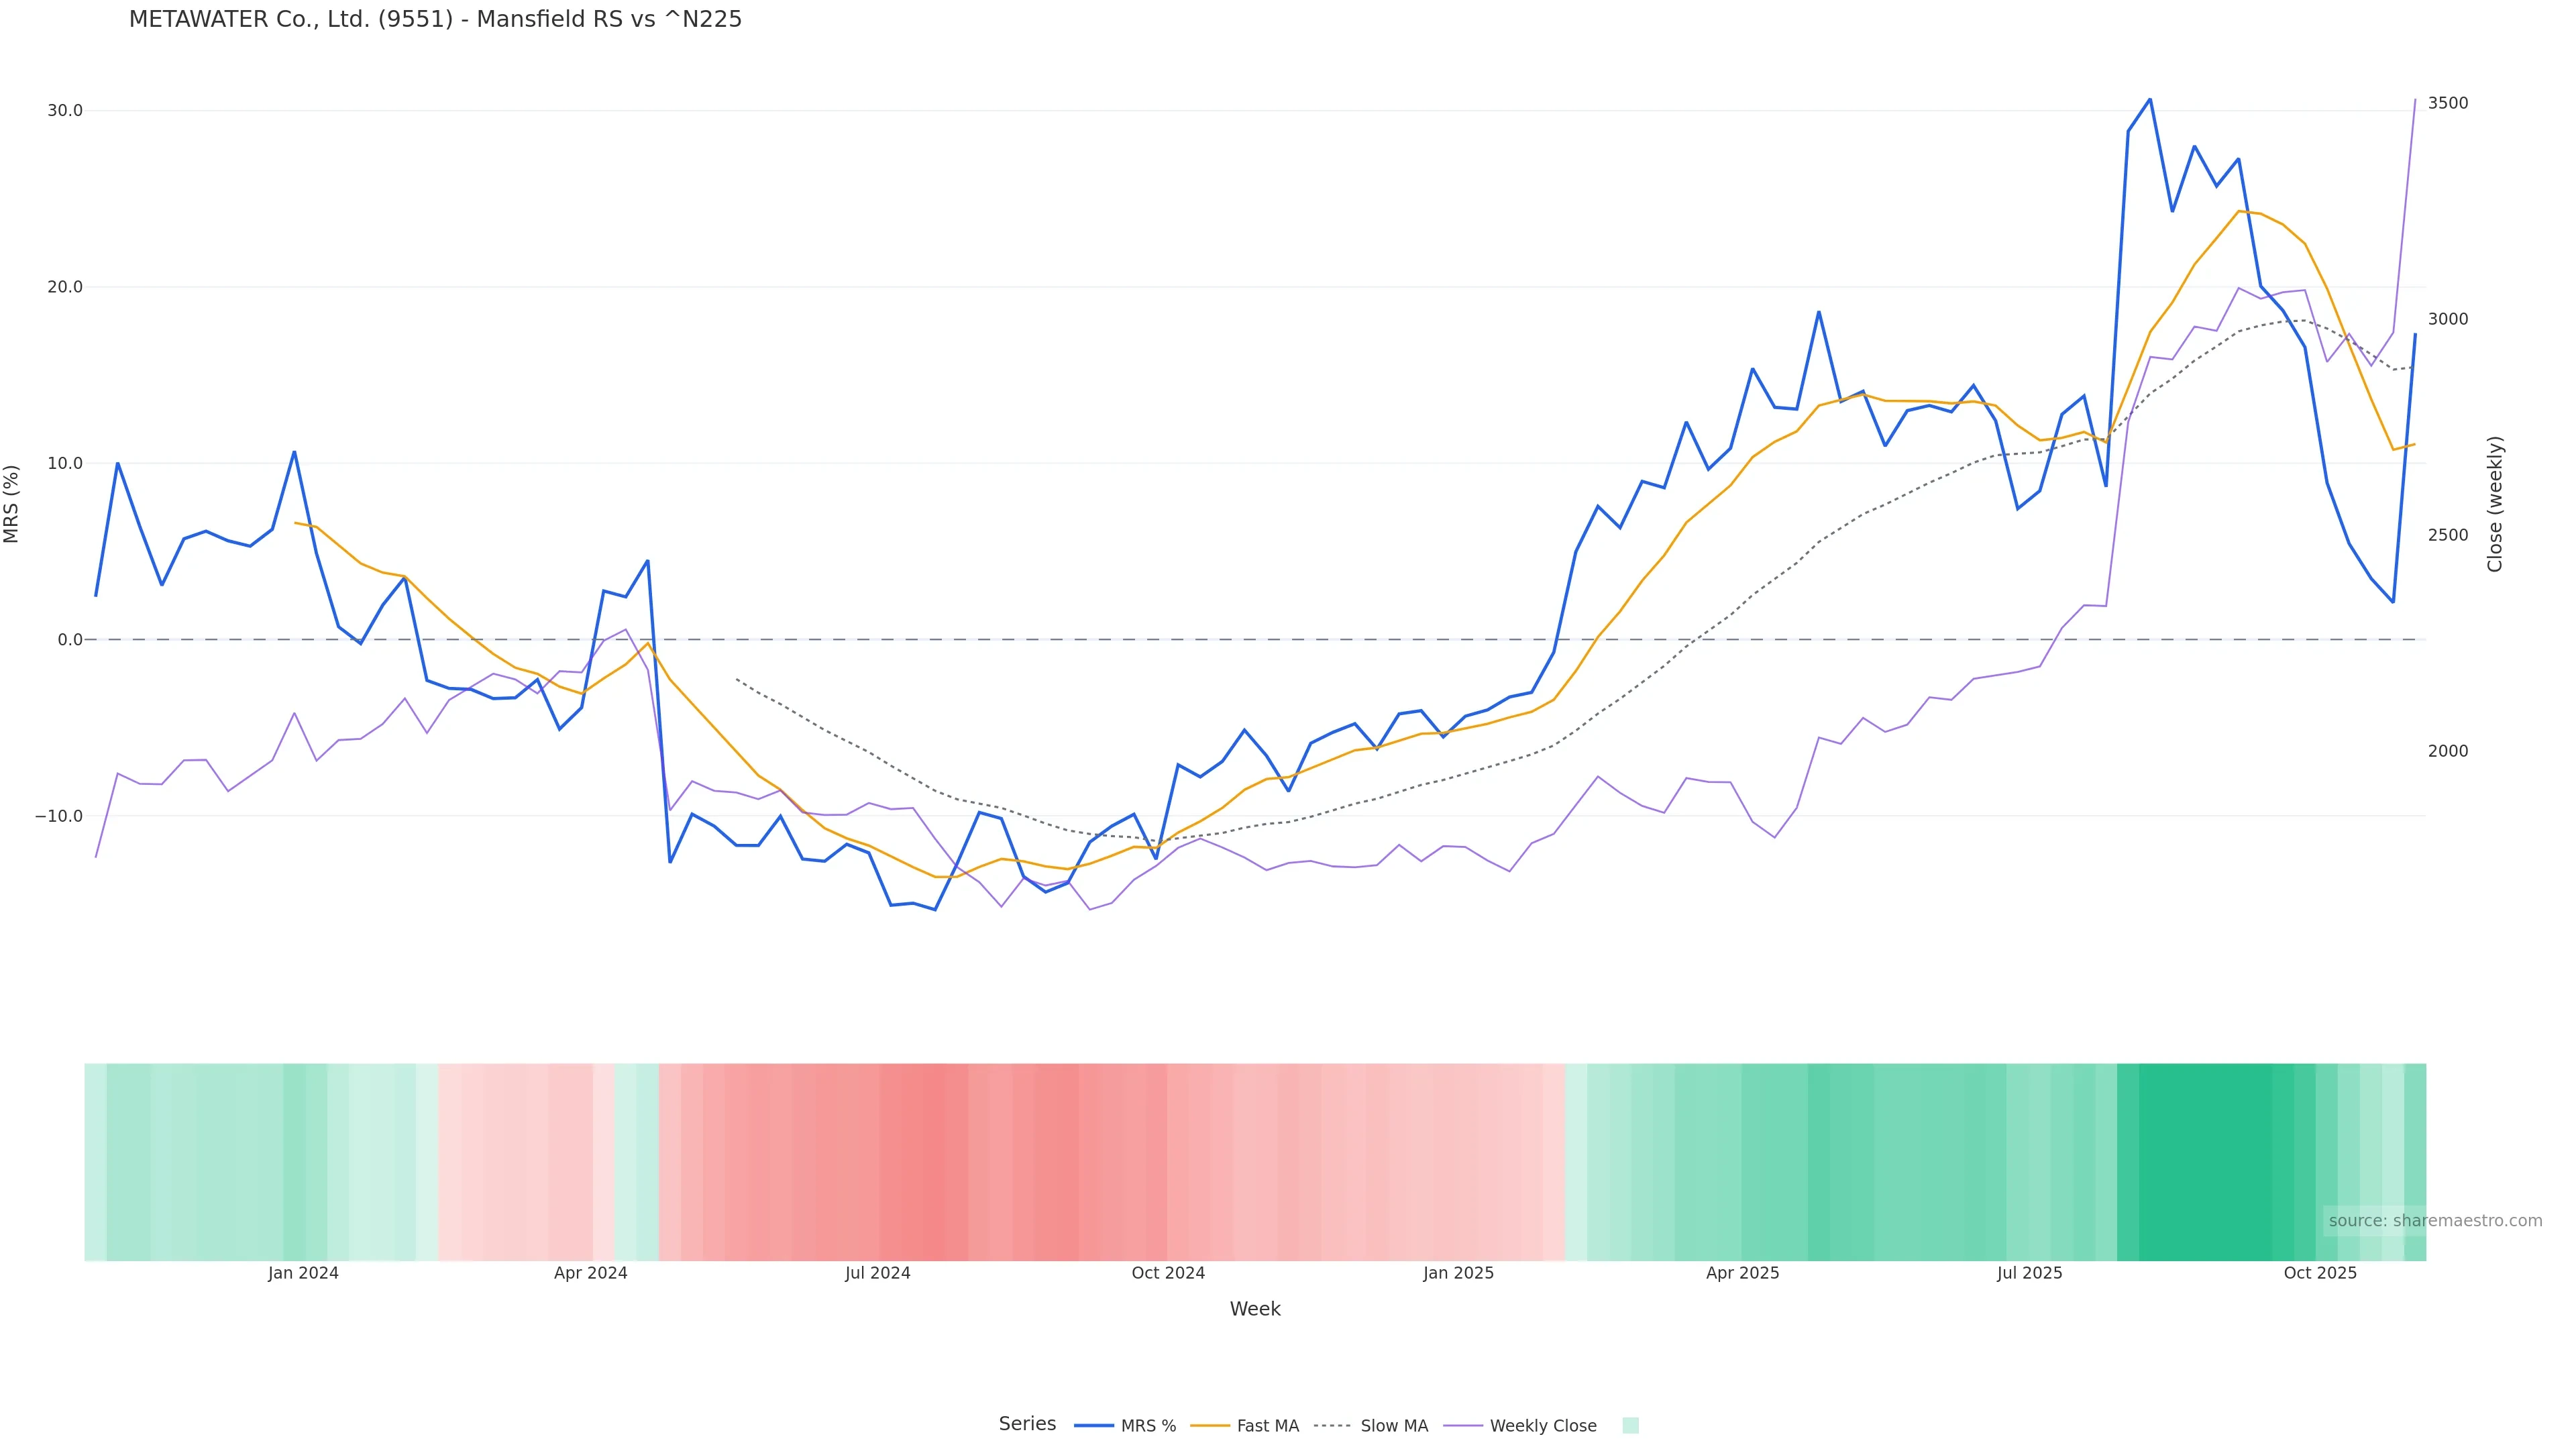Click the Jan 2025 x-axis tick label
The width and height of the screenshot is (2576, 1449).
(x=1459, y=1273)
